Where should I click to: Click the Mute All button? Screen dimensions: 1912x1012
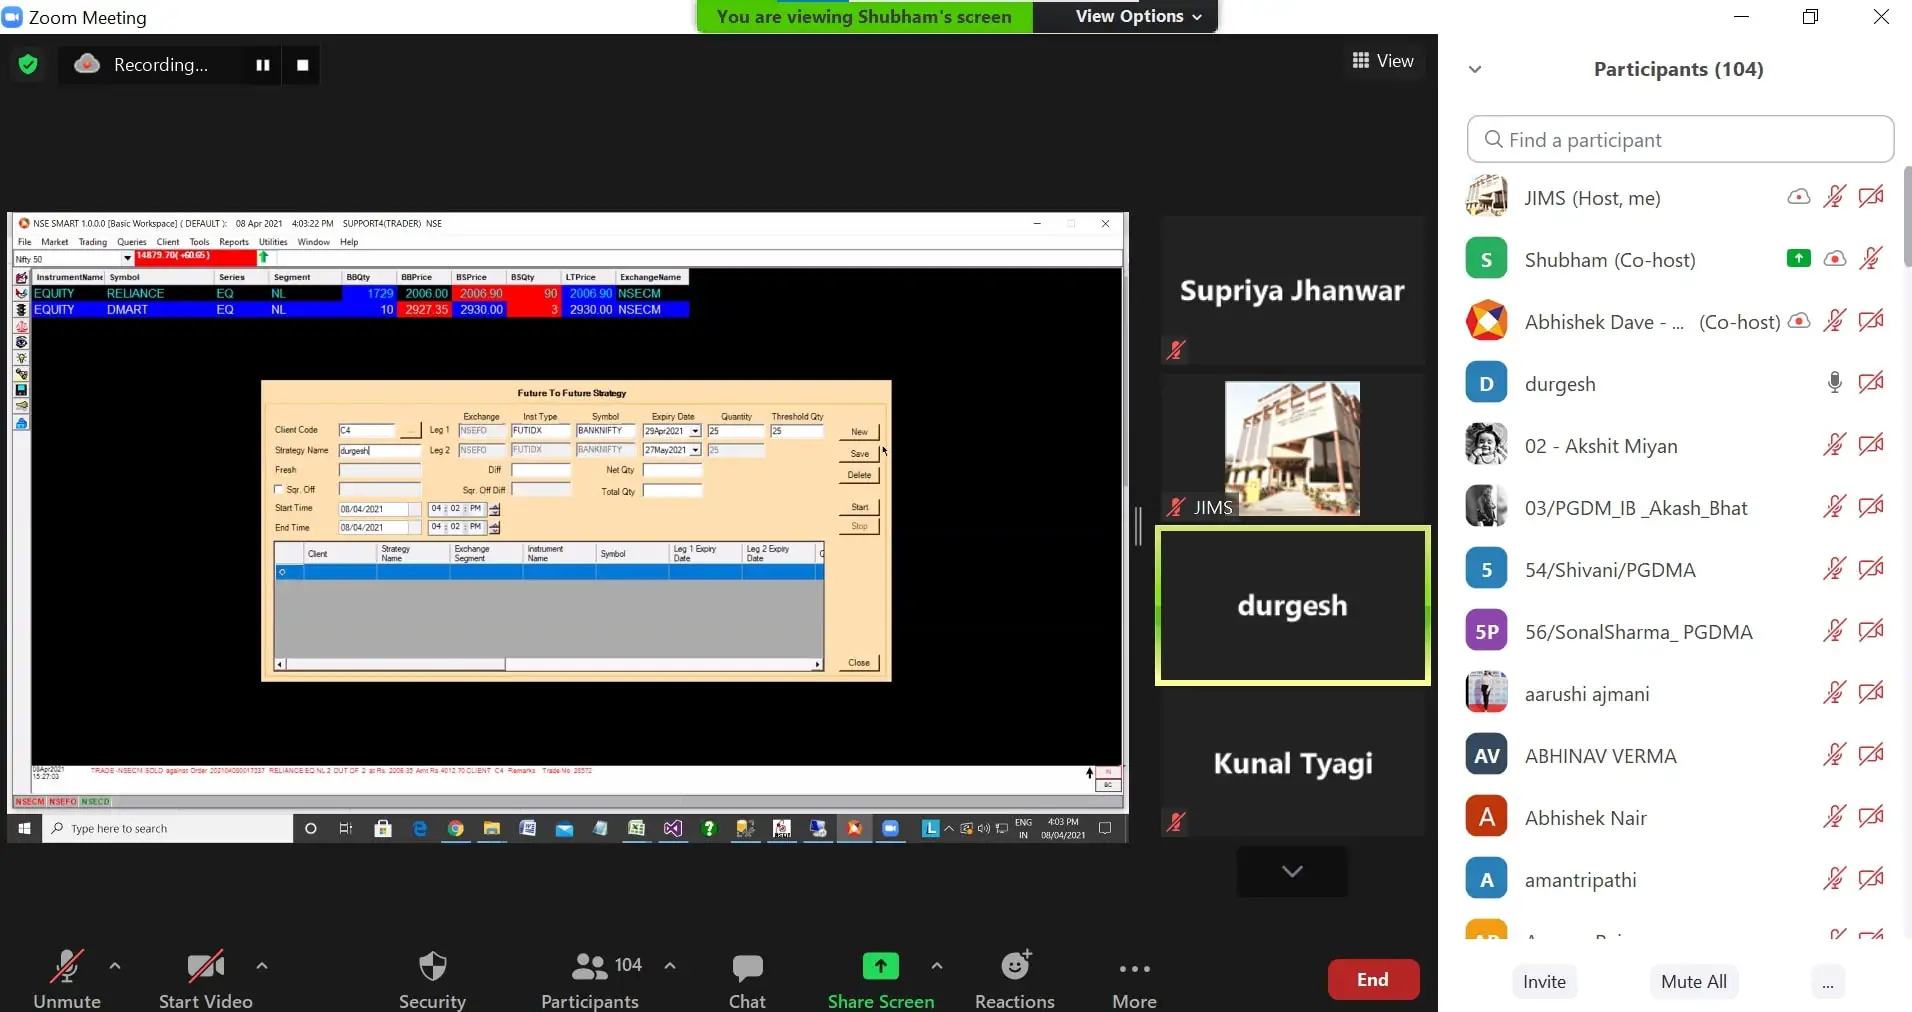1694,982
